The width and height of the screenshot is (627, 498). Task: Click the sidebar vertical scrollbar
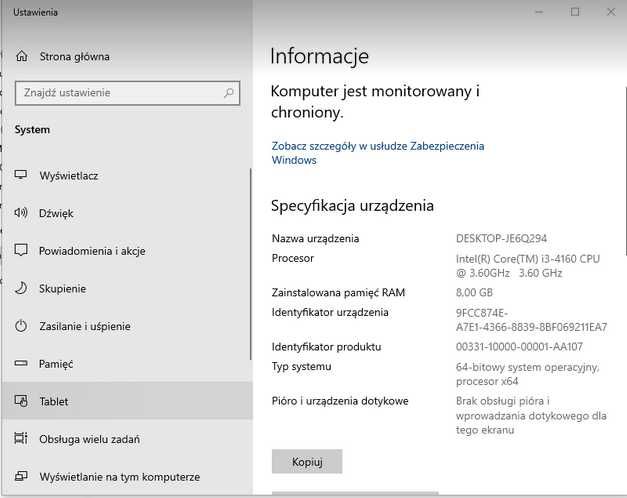tap(251, 264)
